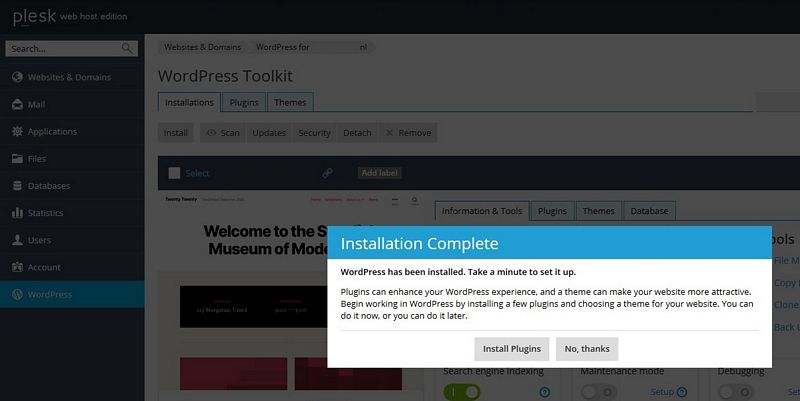Tick the Select checkbox
800x401 pixels.
coord(174,173)
